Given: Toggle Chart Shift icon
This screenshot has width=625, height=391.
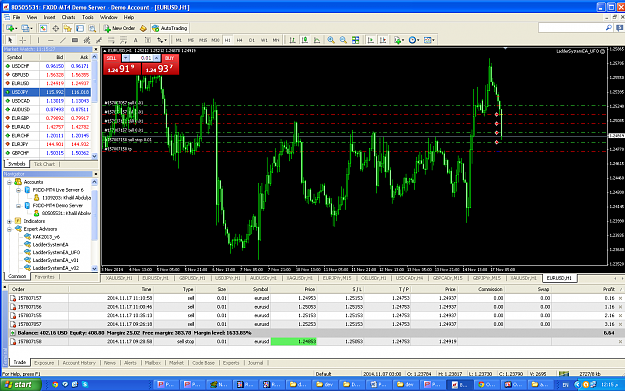Looking at the screenshot, I should [383, 40].
